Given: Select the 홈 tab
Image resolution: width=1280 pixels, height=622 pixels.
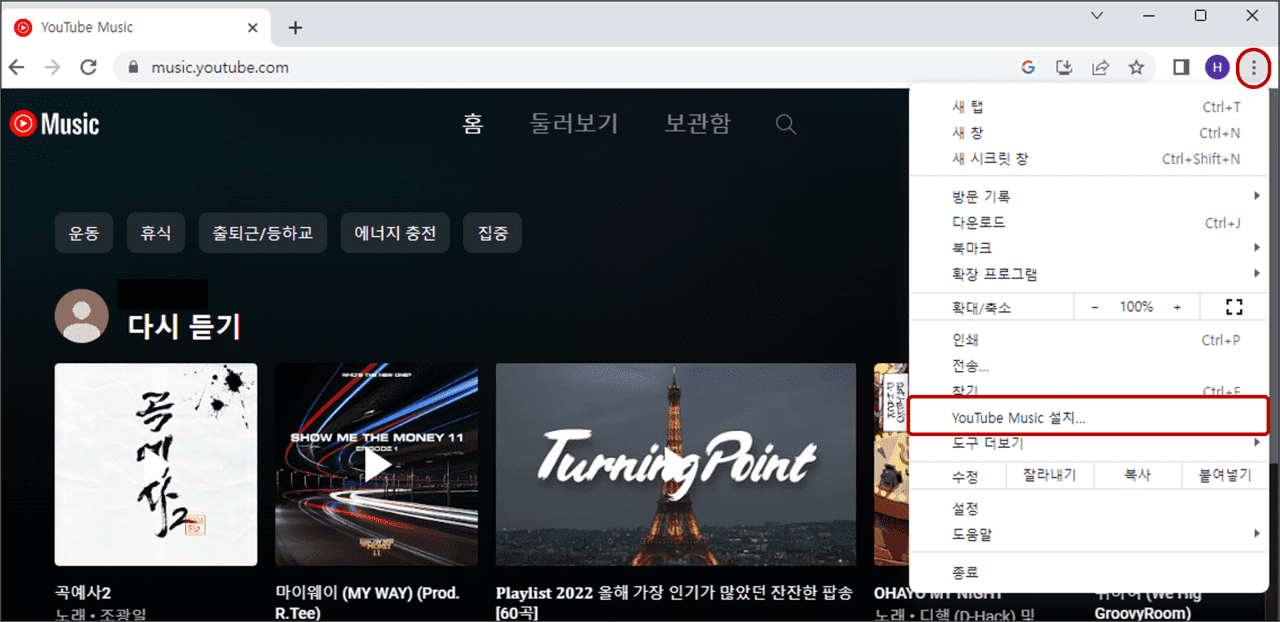Looking at the screenshot, I should (x=473, y=124).
